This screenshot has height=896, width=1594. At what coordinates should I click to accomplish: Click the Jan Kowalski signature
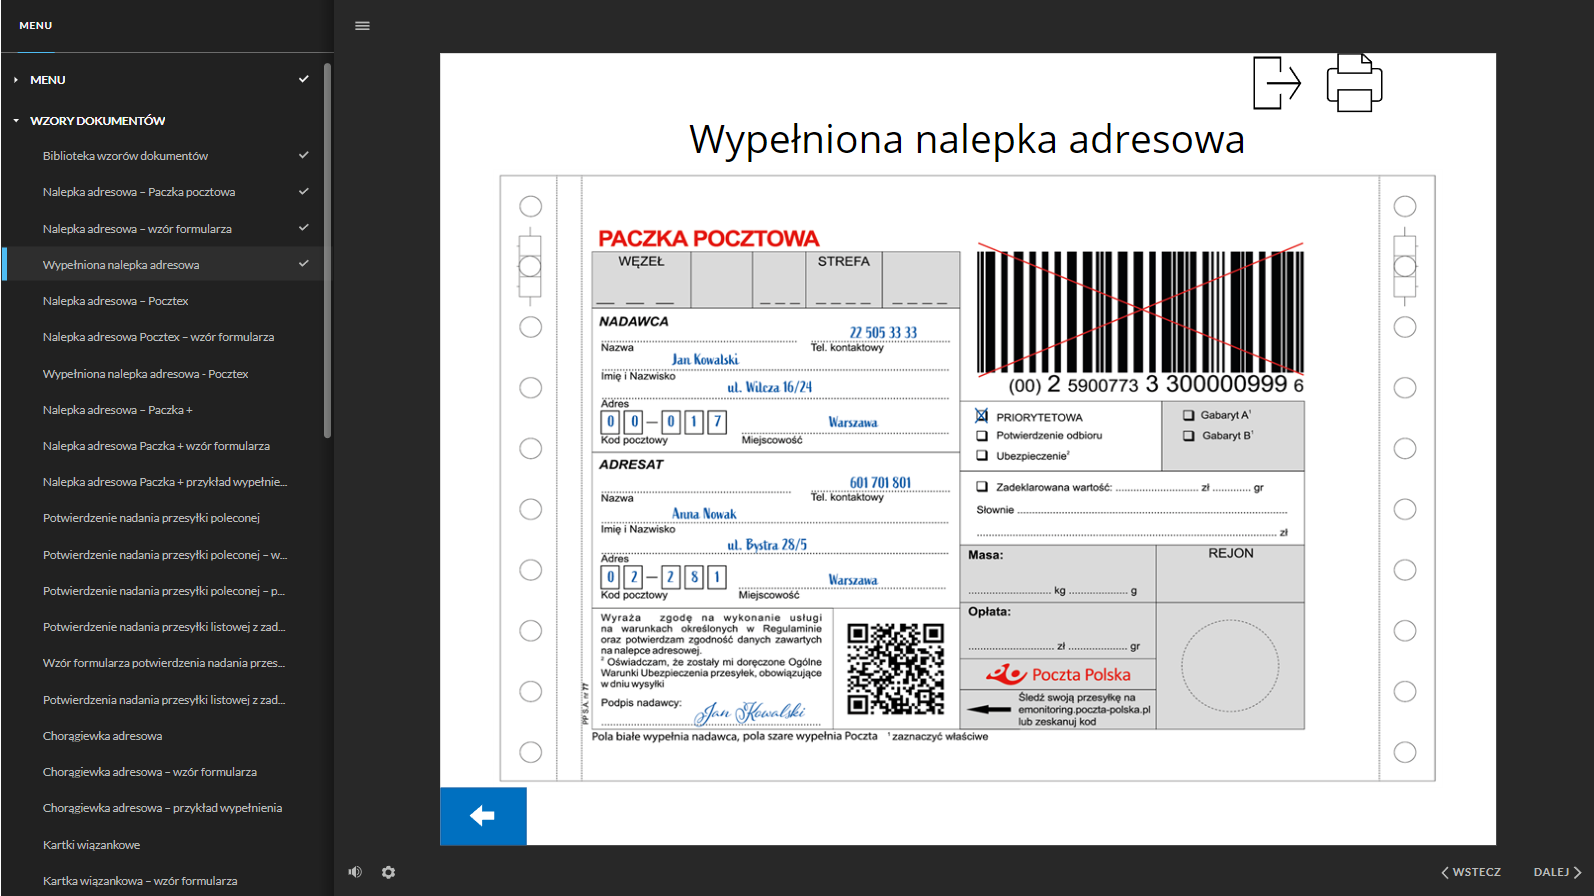pos(751,712)
